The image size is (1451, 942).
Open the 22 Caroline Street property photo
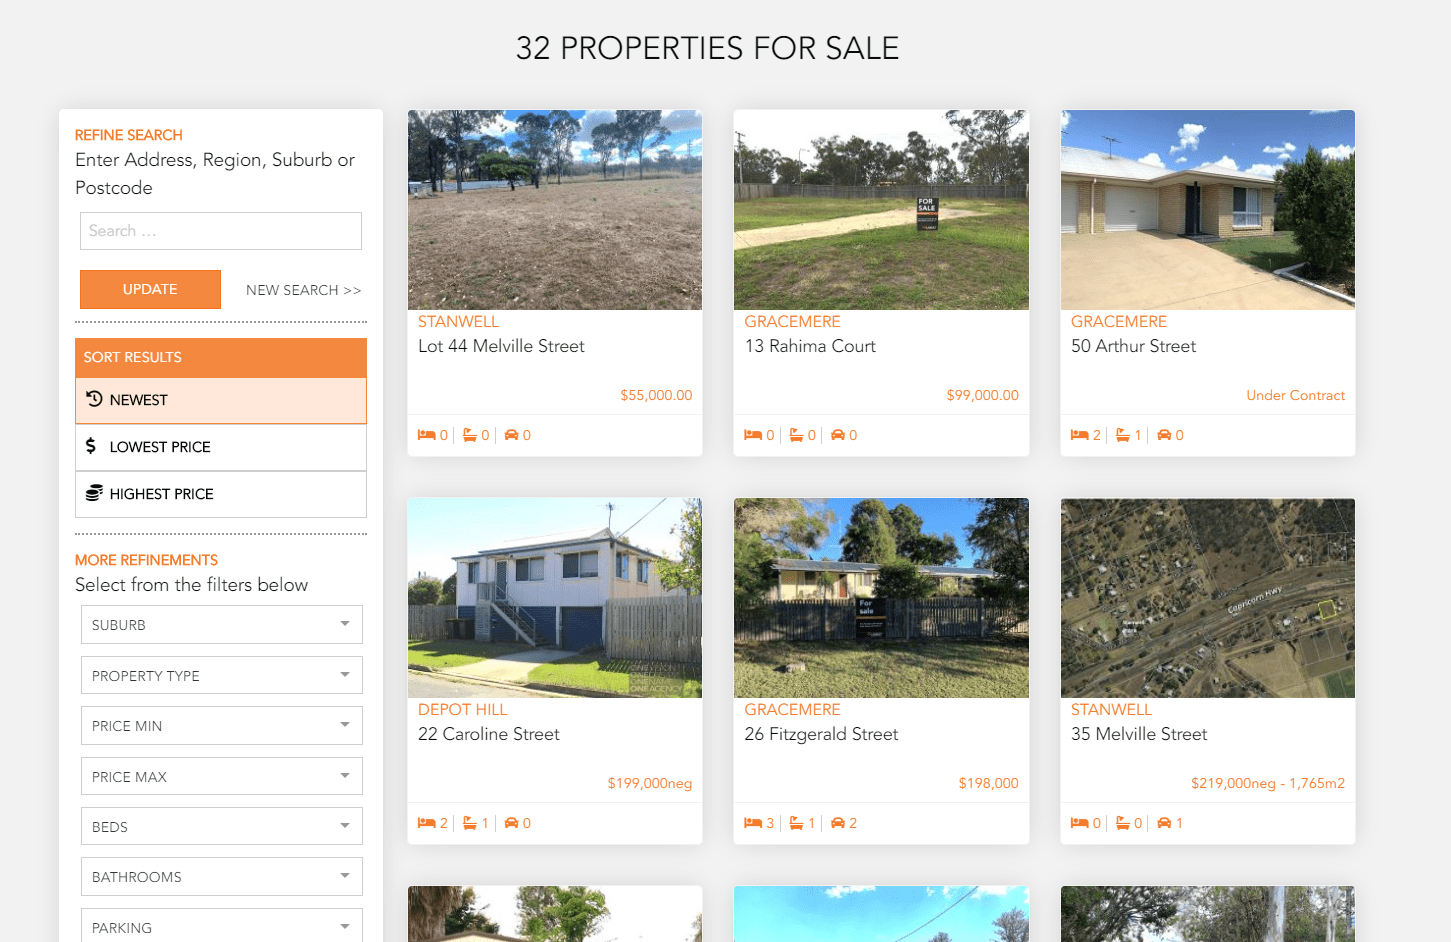tap(555, 598)
